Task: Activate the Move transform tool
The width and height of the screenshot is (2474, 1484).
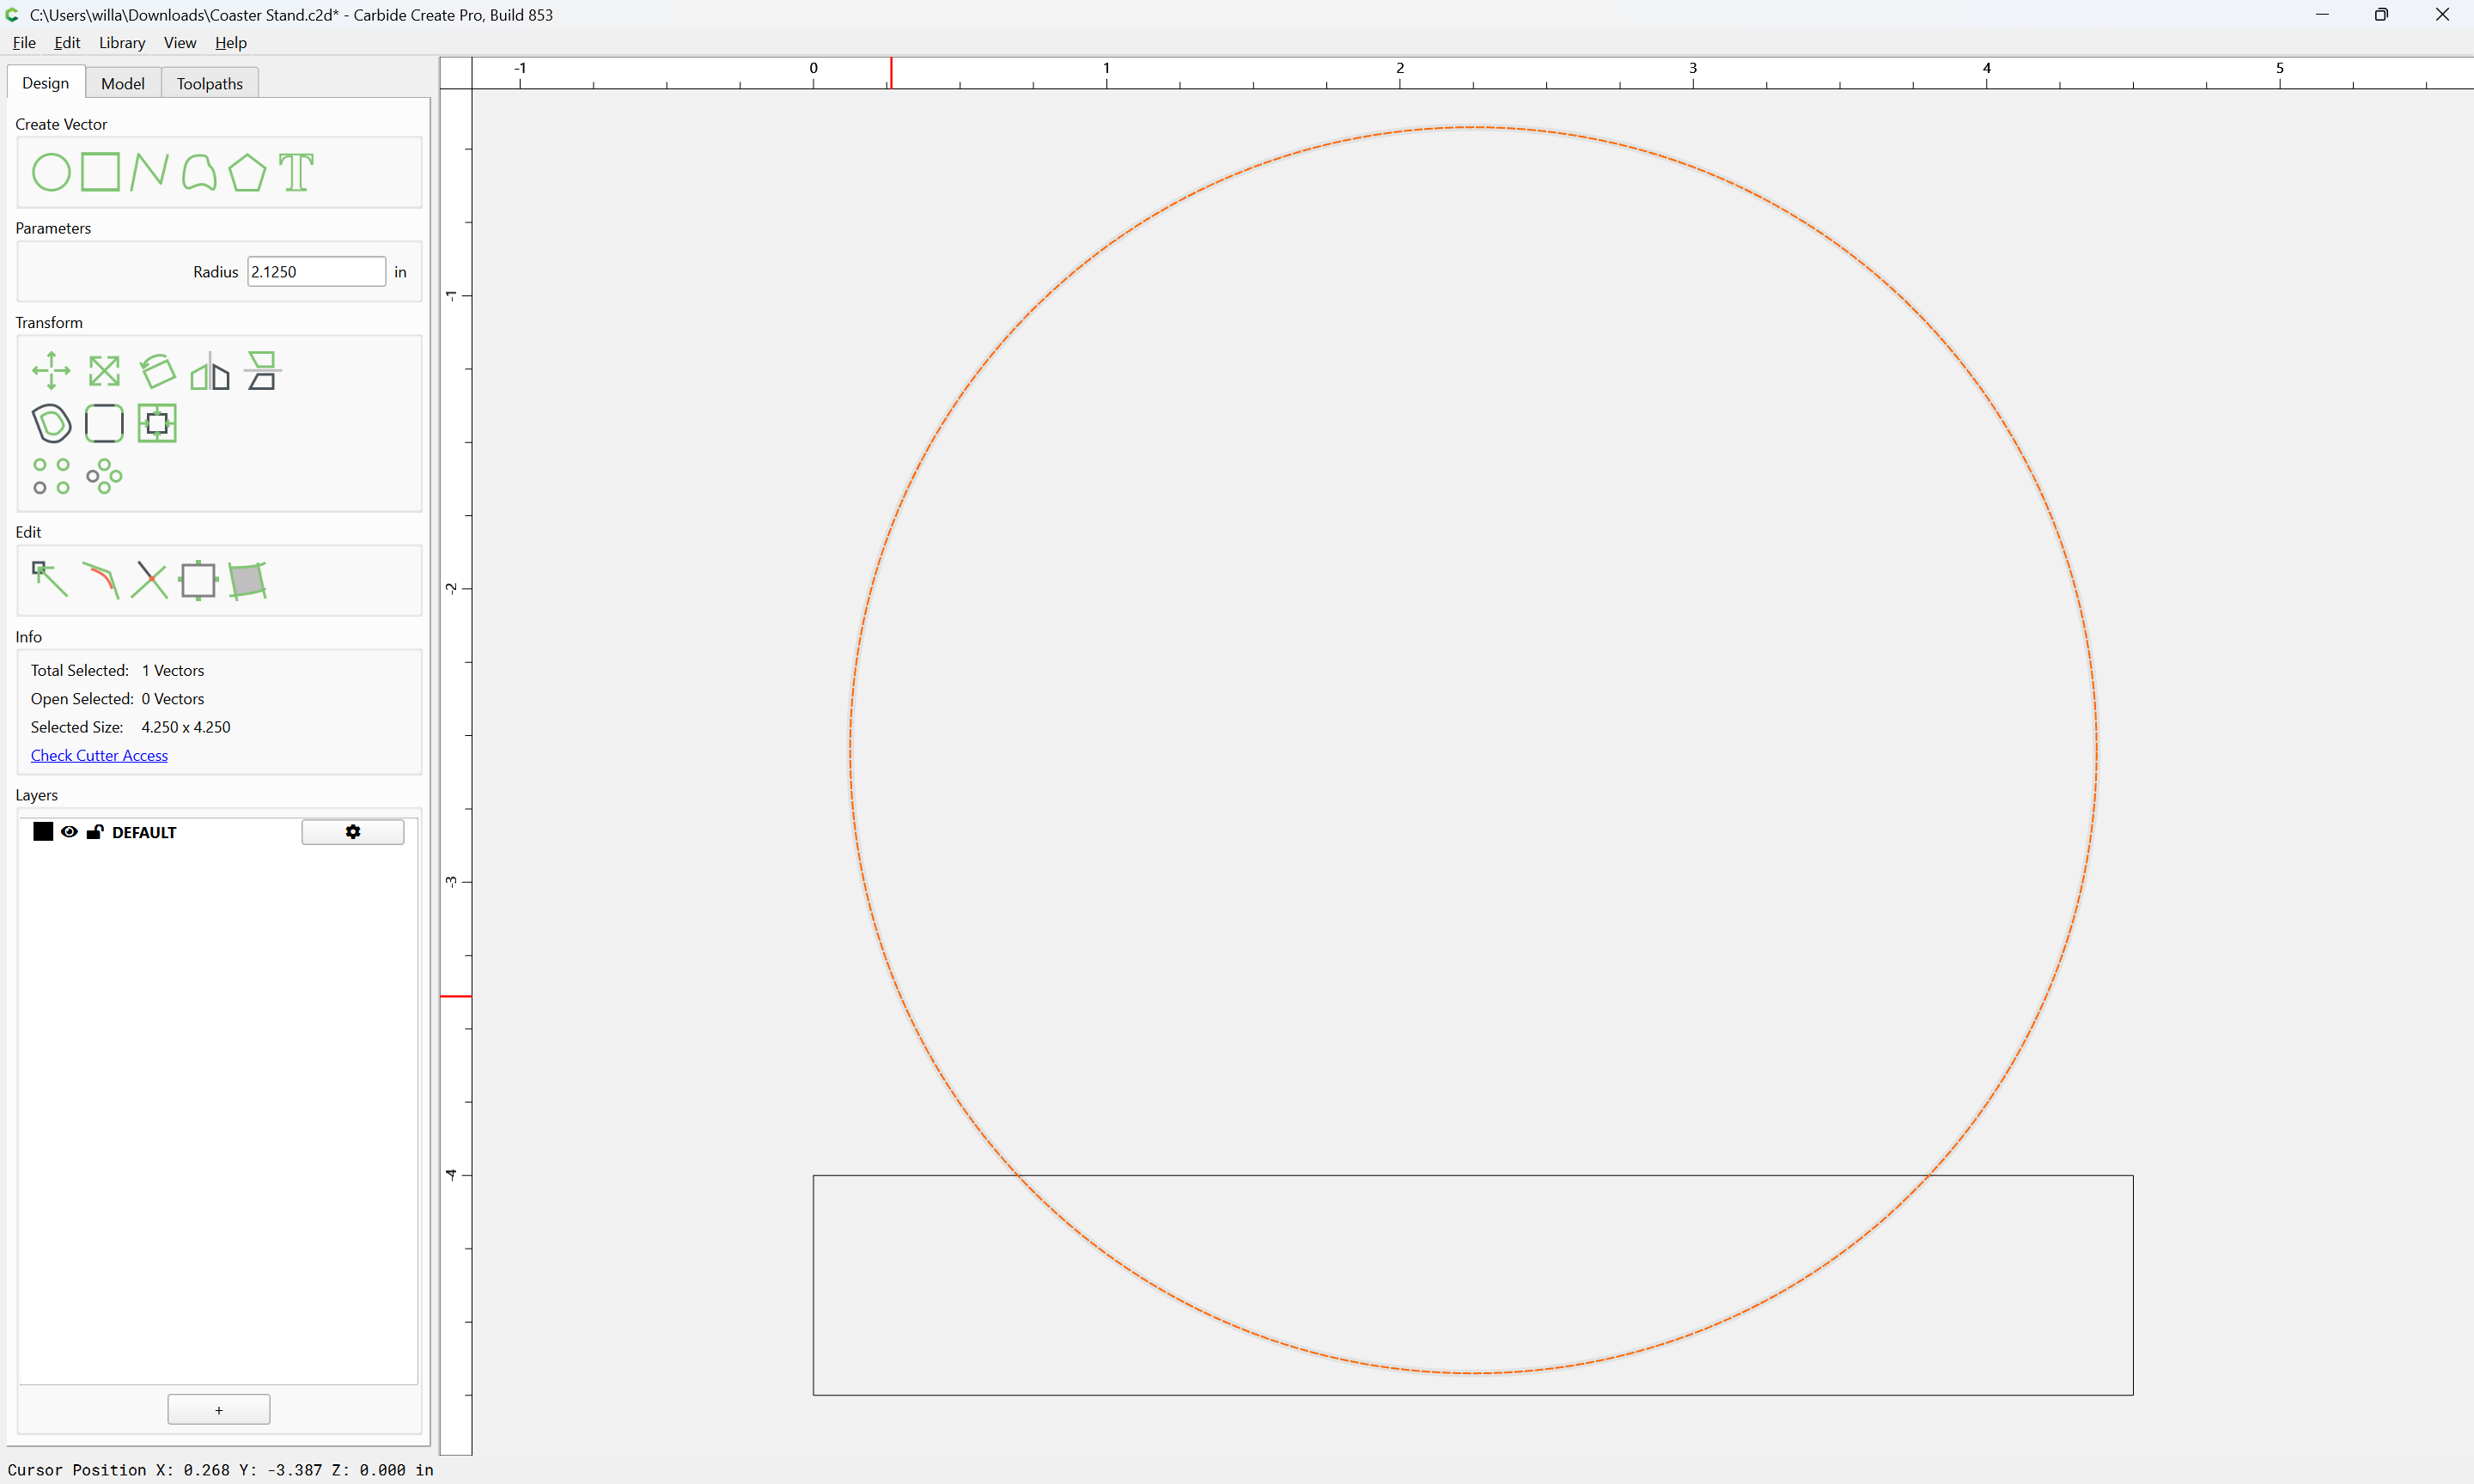Action: 51,371
